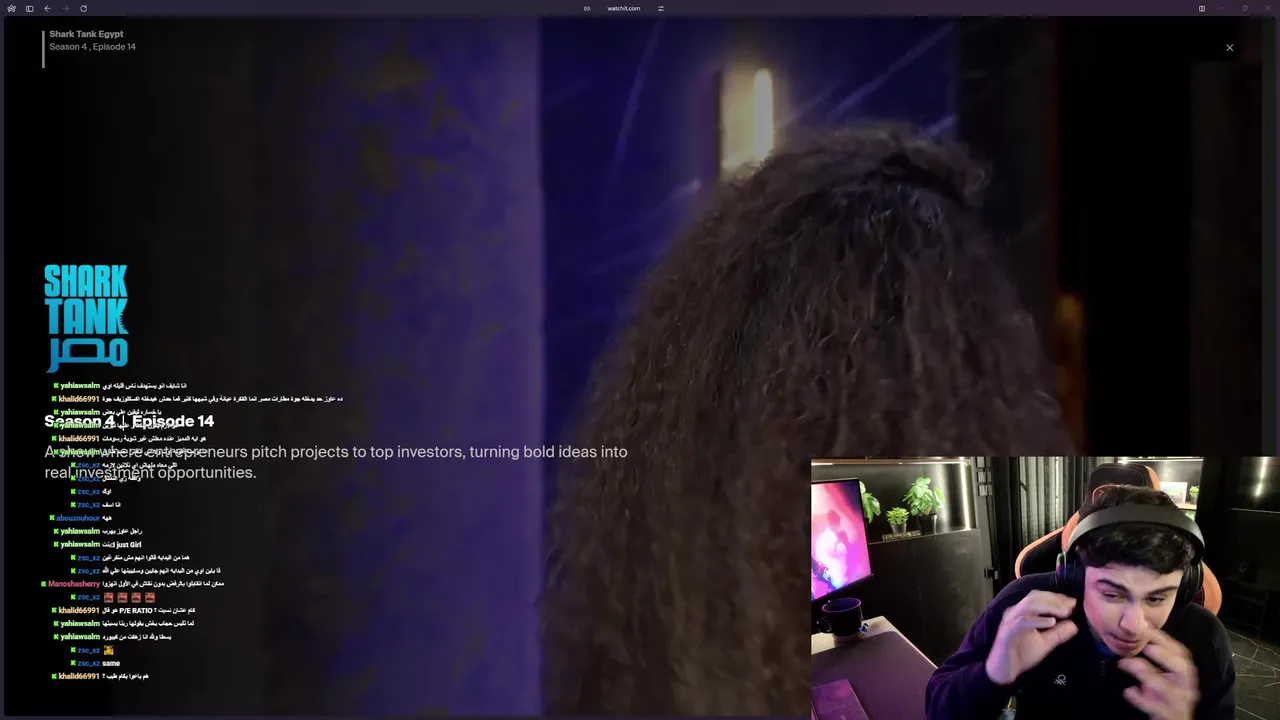The image size is (1280, 720).
Task: Open the split view icon near the window controls
Action: (1202, 8)
